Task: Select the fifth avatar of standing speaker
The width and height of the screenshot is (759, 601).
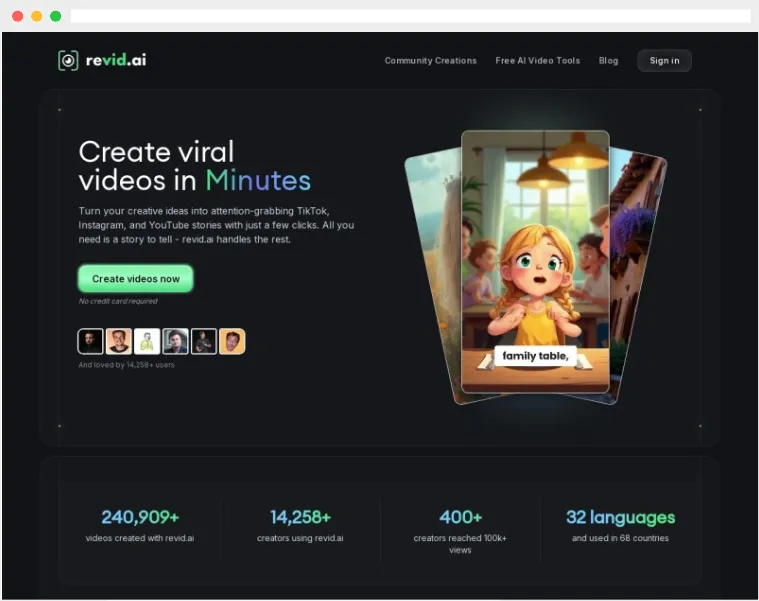Action: tap(204, 341)
